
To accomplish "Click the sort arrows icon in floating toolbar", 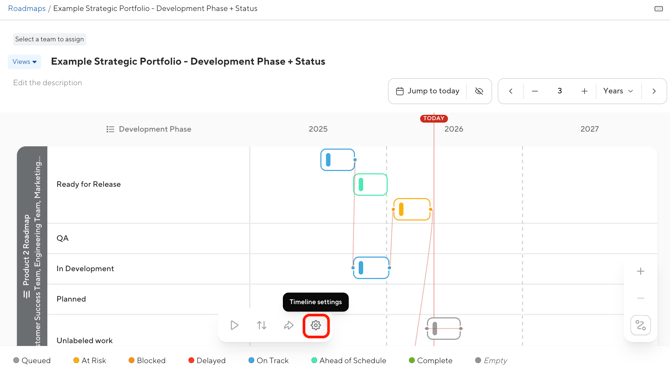I will coord(262,326).
